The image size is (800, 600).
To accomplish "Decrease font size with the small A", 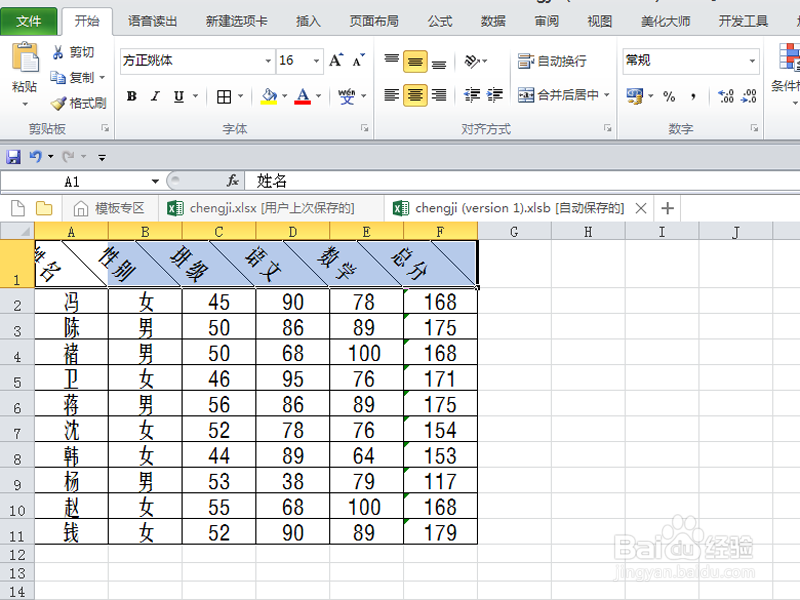I will (x=359, y=60).
